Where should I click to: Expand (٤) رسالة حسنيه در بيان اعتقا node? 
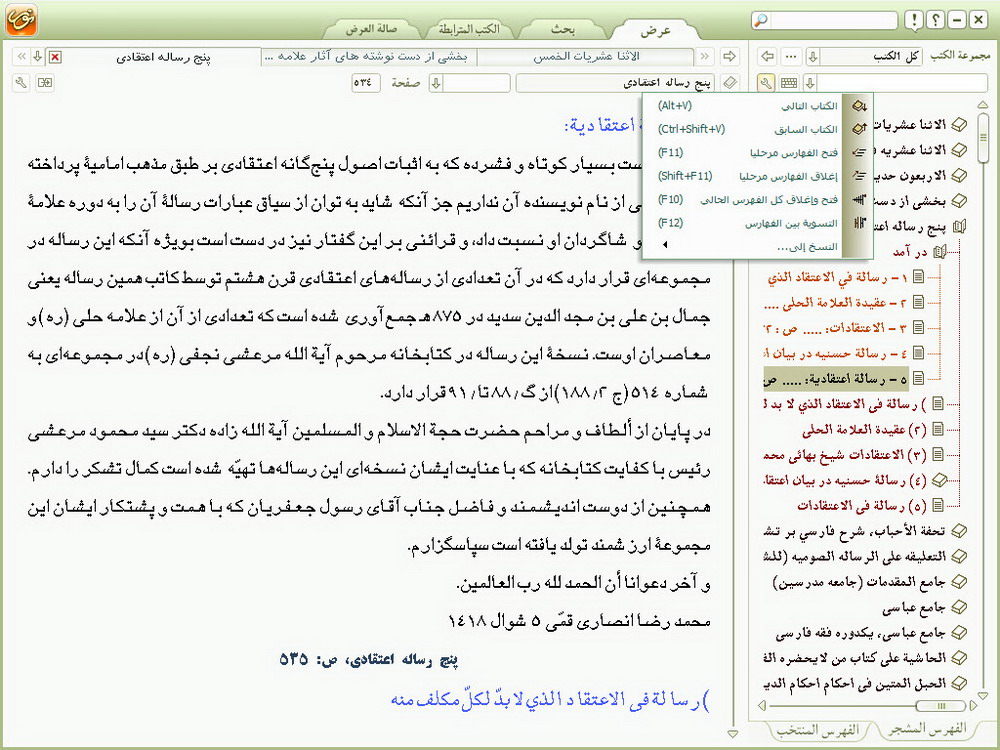[938, 480]
